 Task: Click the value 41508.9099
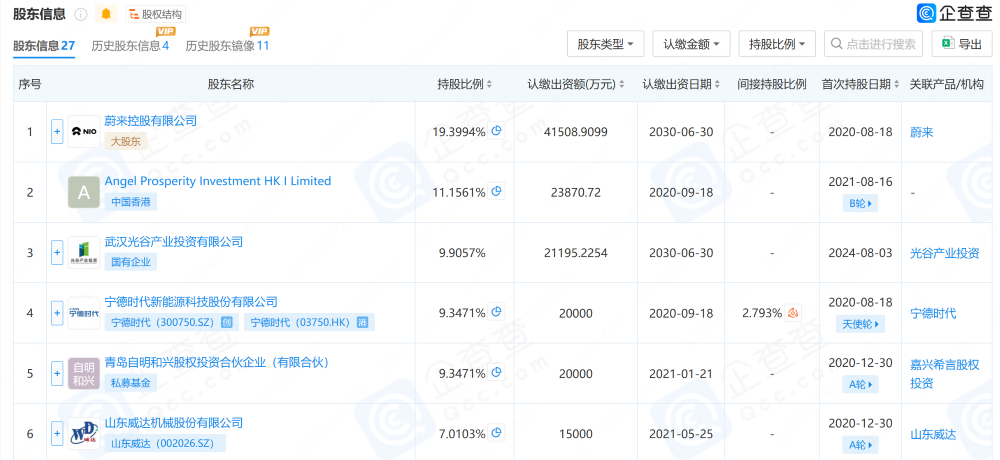576,132
